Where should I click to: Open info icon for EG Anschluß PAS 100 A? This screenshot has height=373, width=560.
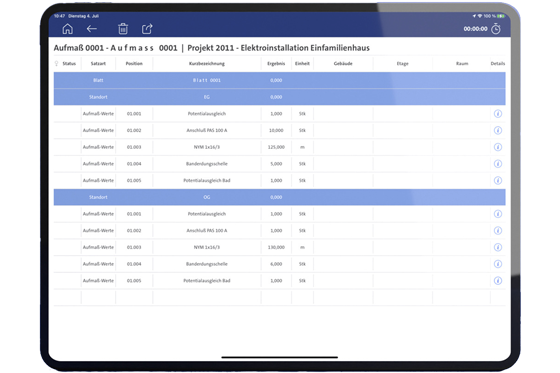[498, 130]
